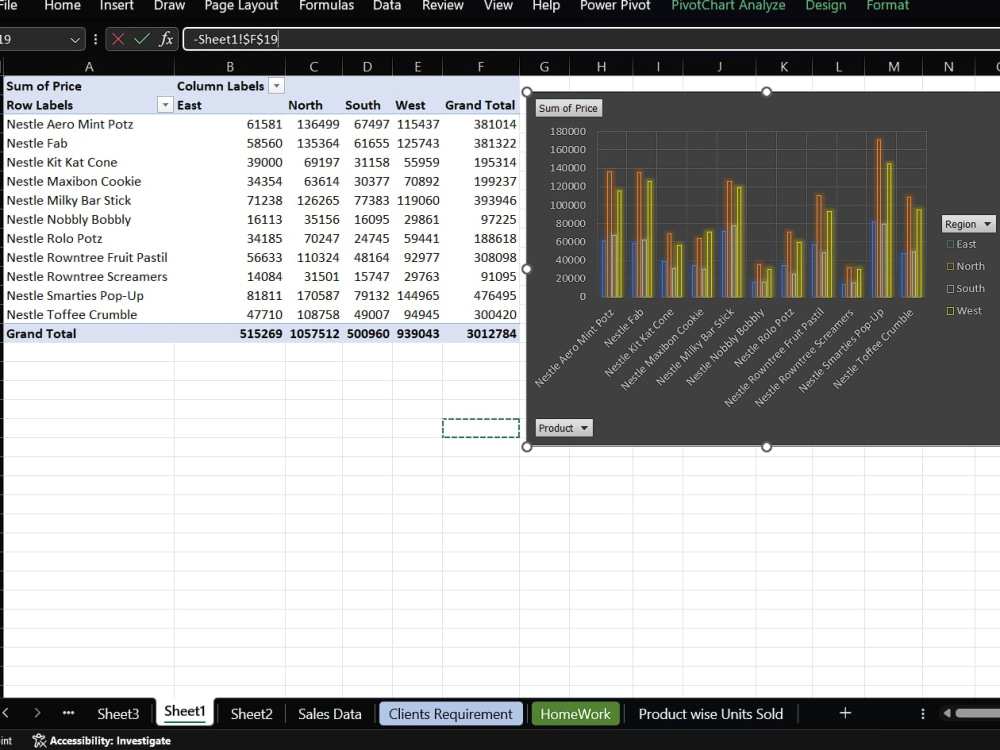Click inside the formula bar input
The width and height of the screenshot is (1000, 750).
(591, 39)
